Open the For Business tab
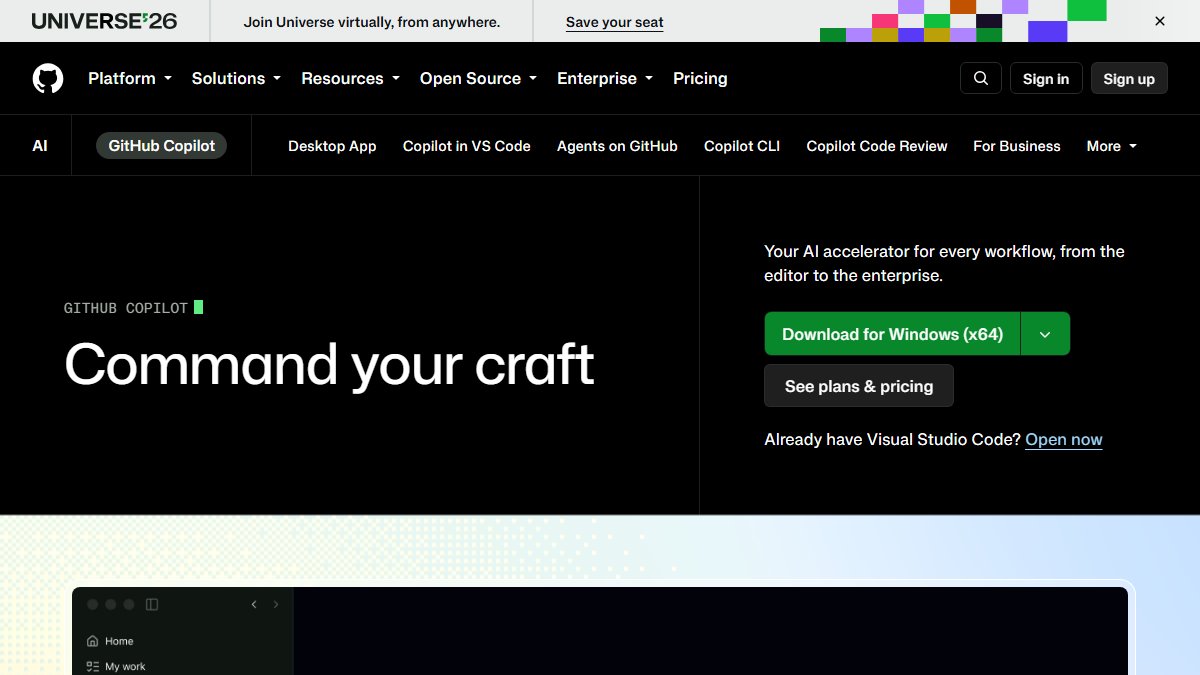This screenshot has width=1200, height=675. pos(1017,146)
